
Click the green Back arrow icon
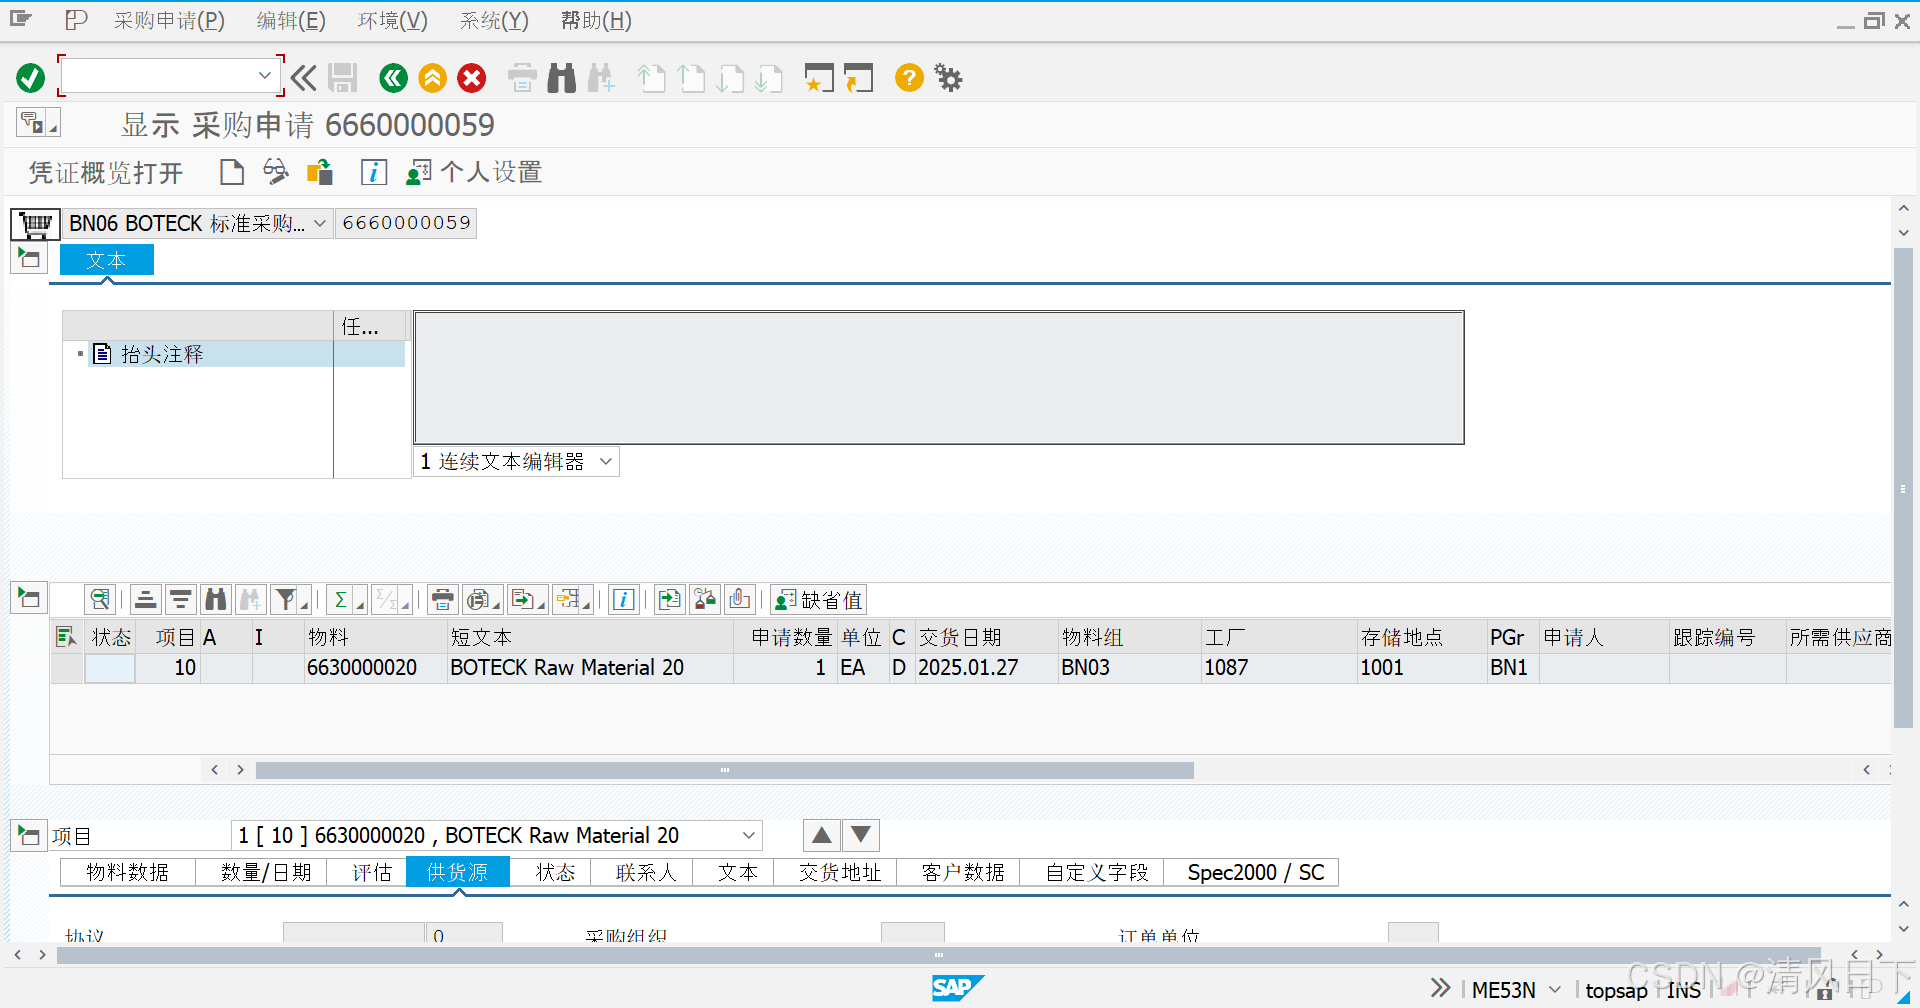pos(393,78)
